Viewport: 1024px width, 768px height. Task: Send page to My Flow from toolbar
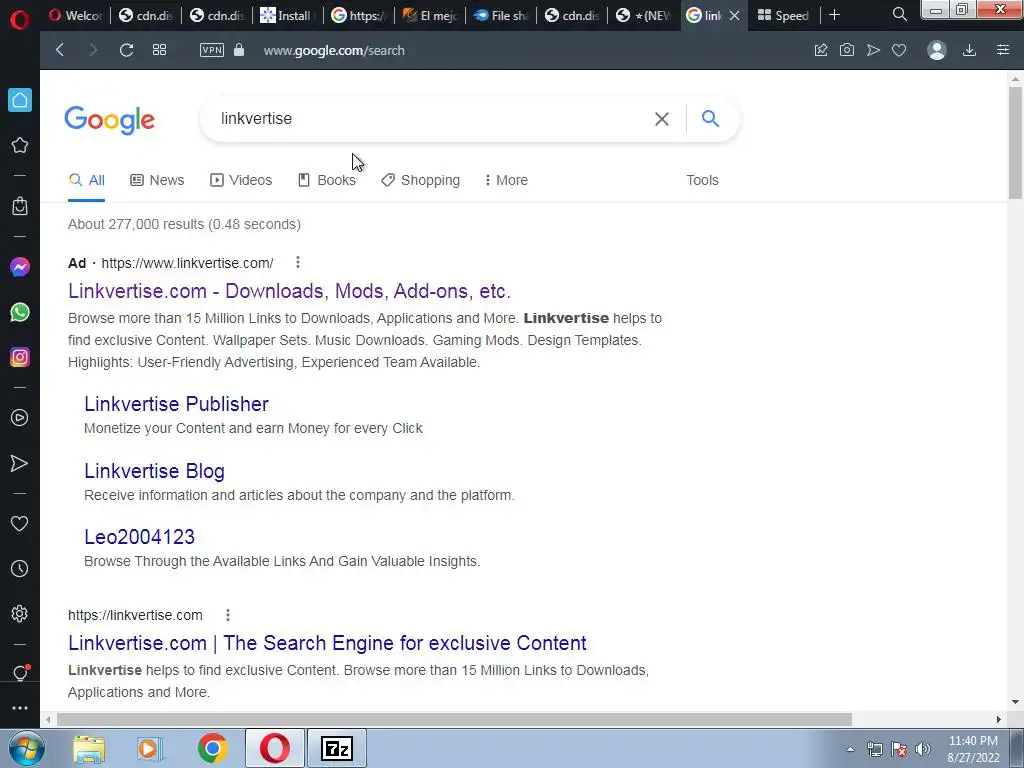point(873,50)
